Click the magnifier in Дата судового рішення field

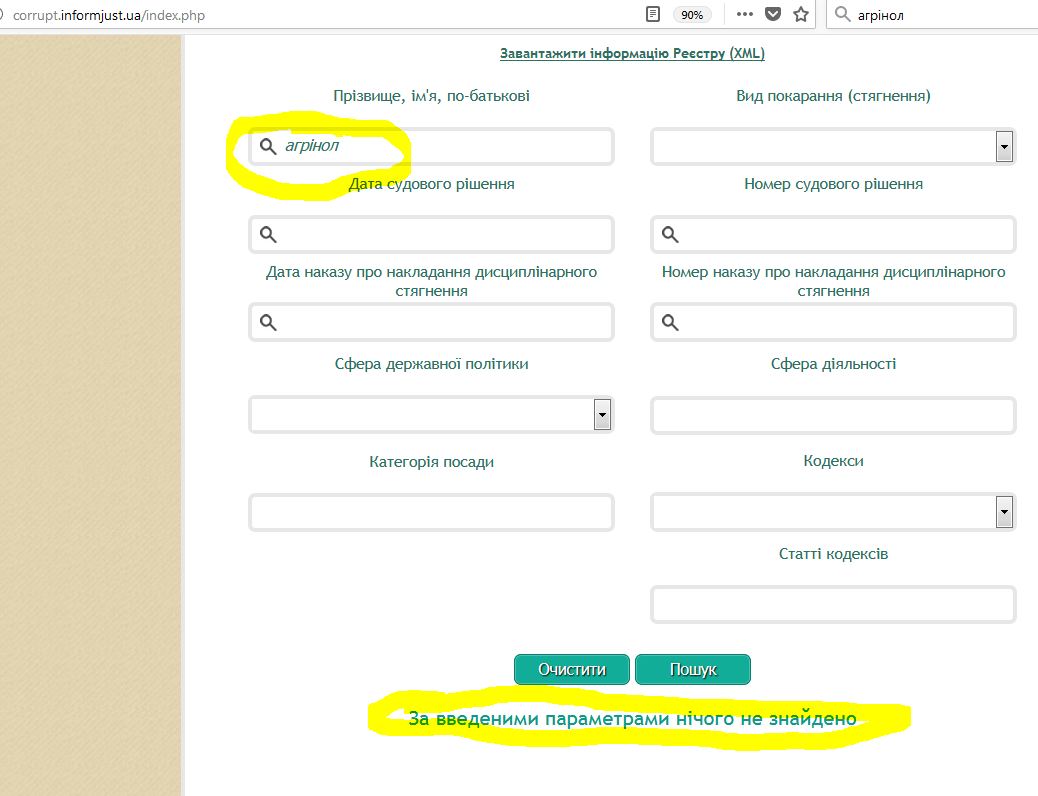[268, 235]
